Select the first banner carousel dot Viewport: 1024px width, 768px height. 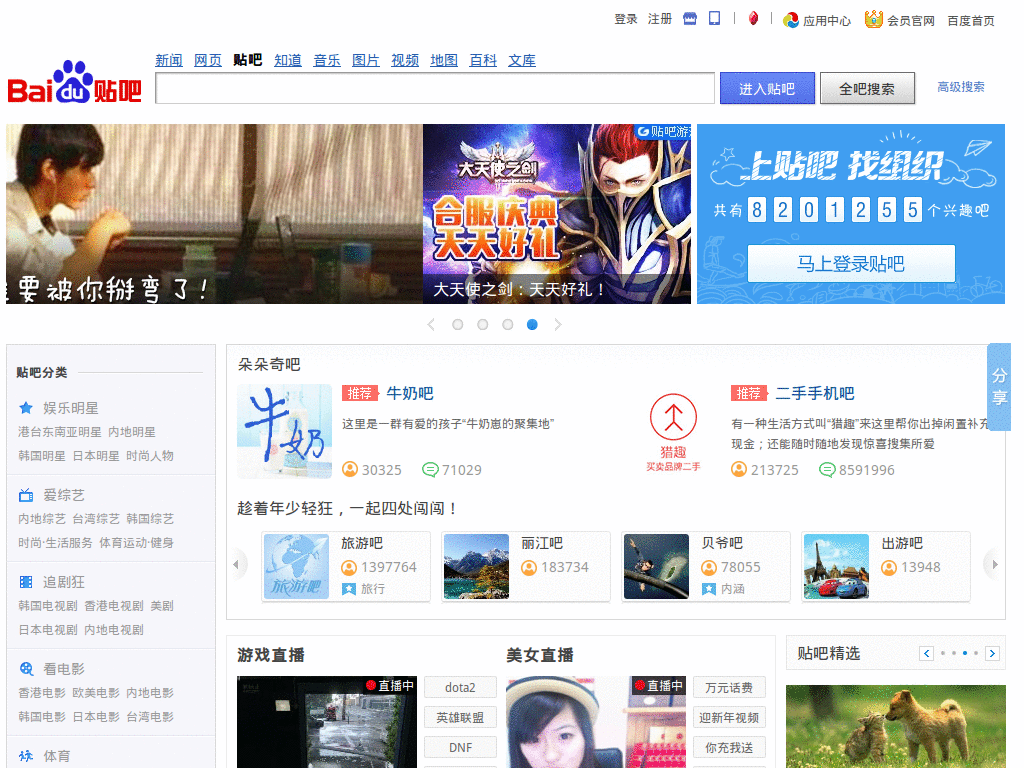[458, 325]
